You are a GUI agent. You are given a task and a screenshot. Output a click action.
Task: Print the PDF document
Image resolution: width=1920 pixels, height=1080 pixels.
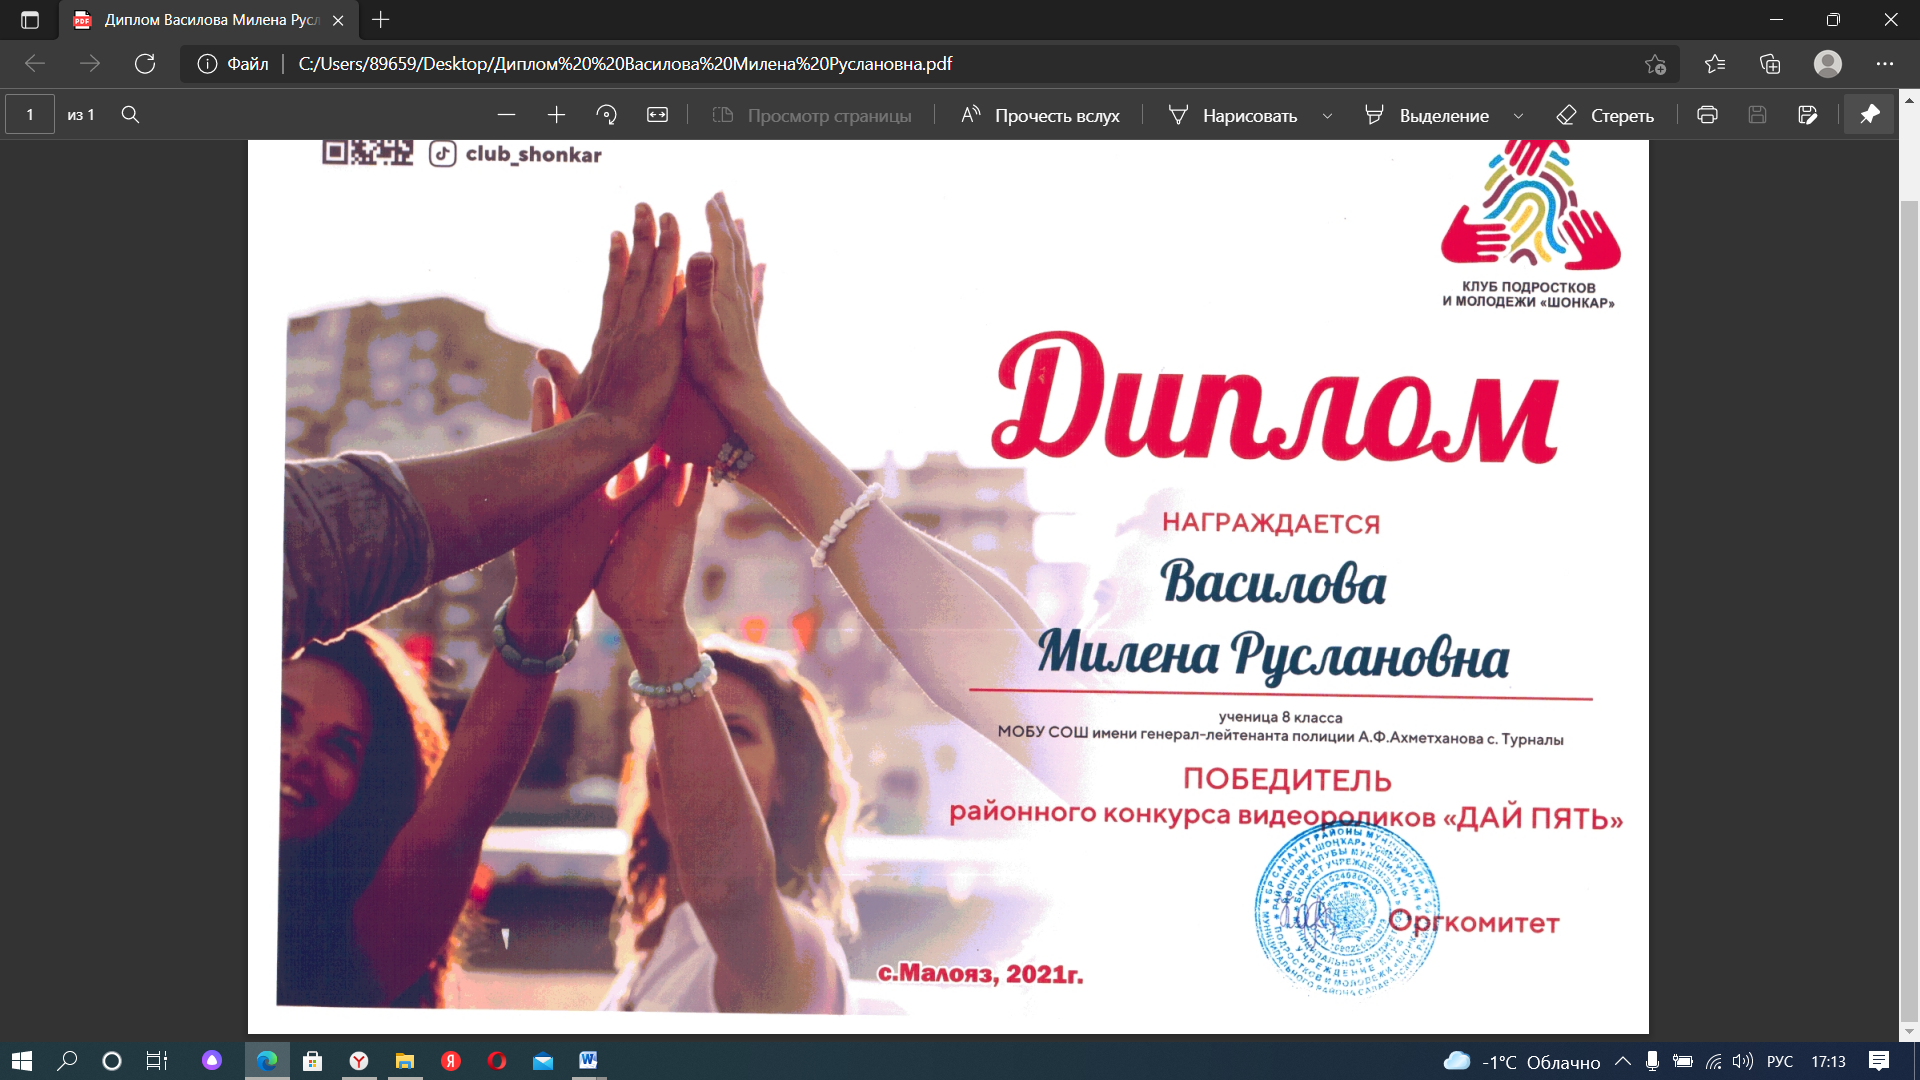tap(1707, 115)
